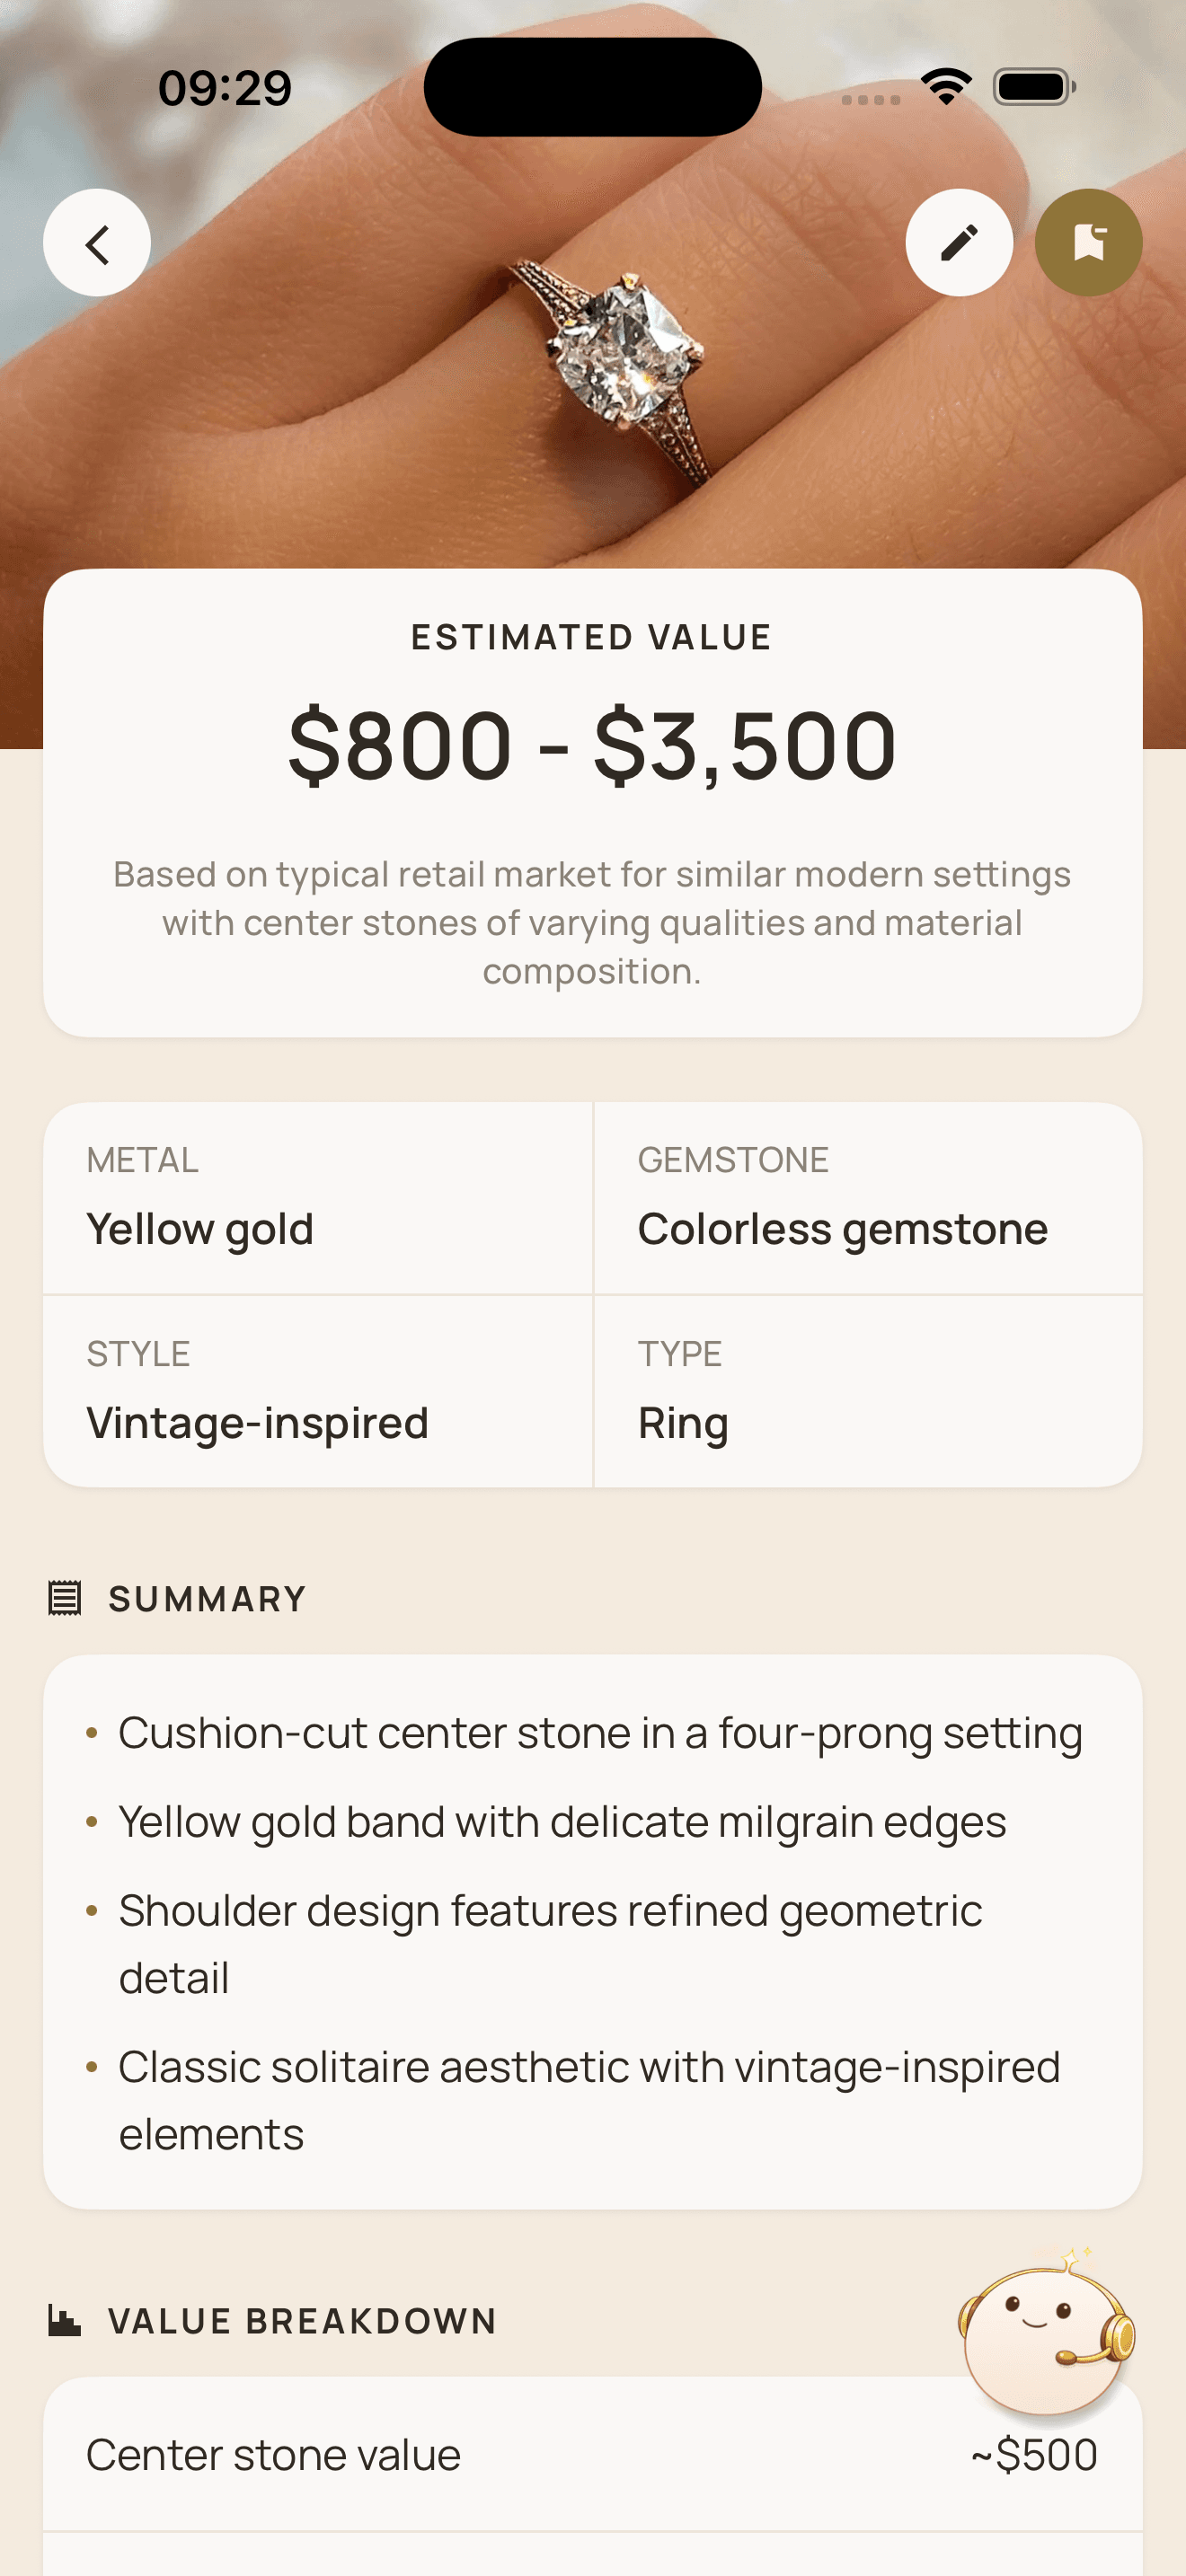
Task: Tap the Summary section heading
Action: point(207,1598)
